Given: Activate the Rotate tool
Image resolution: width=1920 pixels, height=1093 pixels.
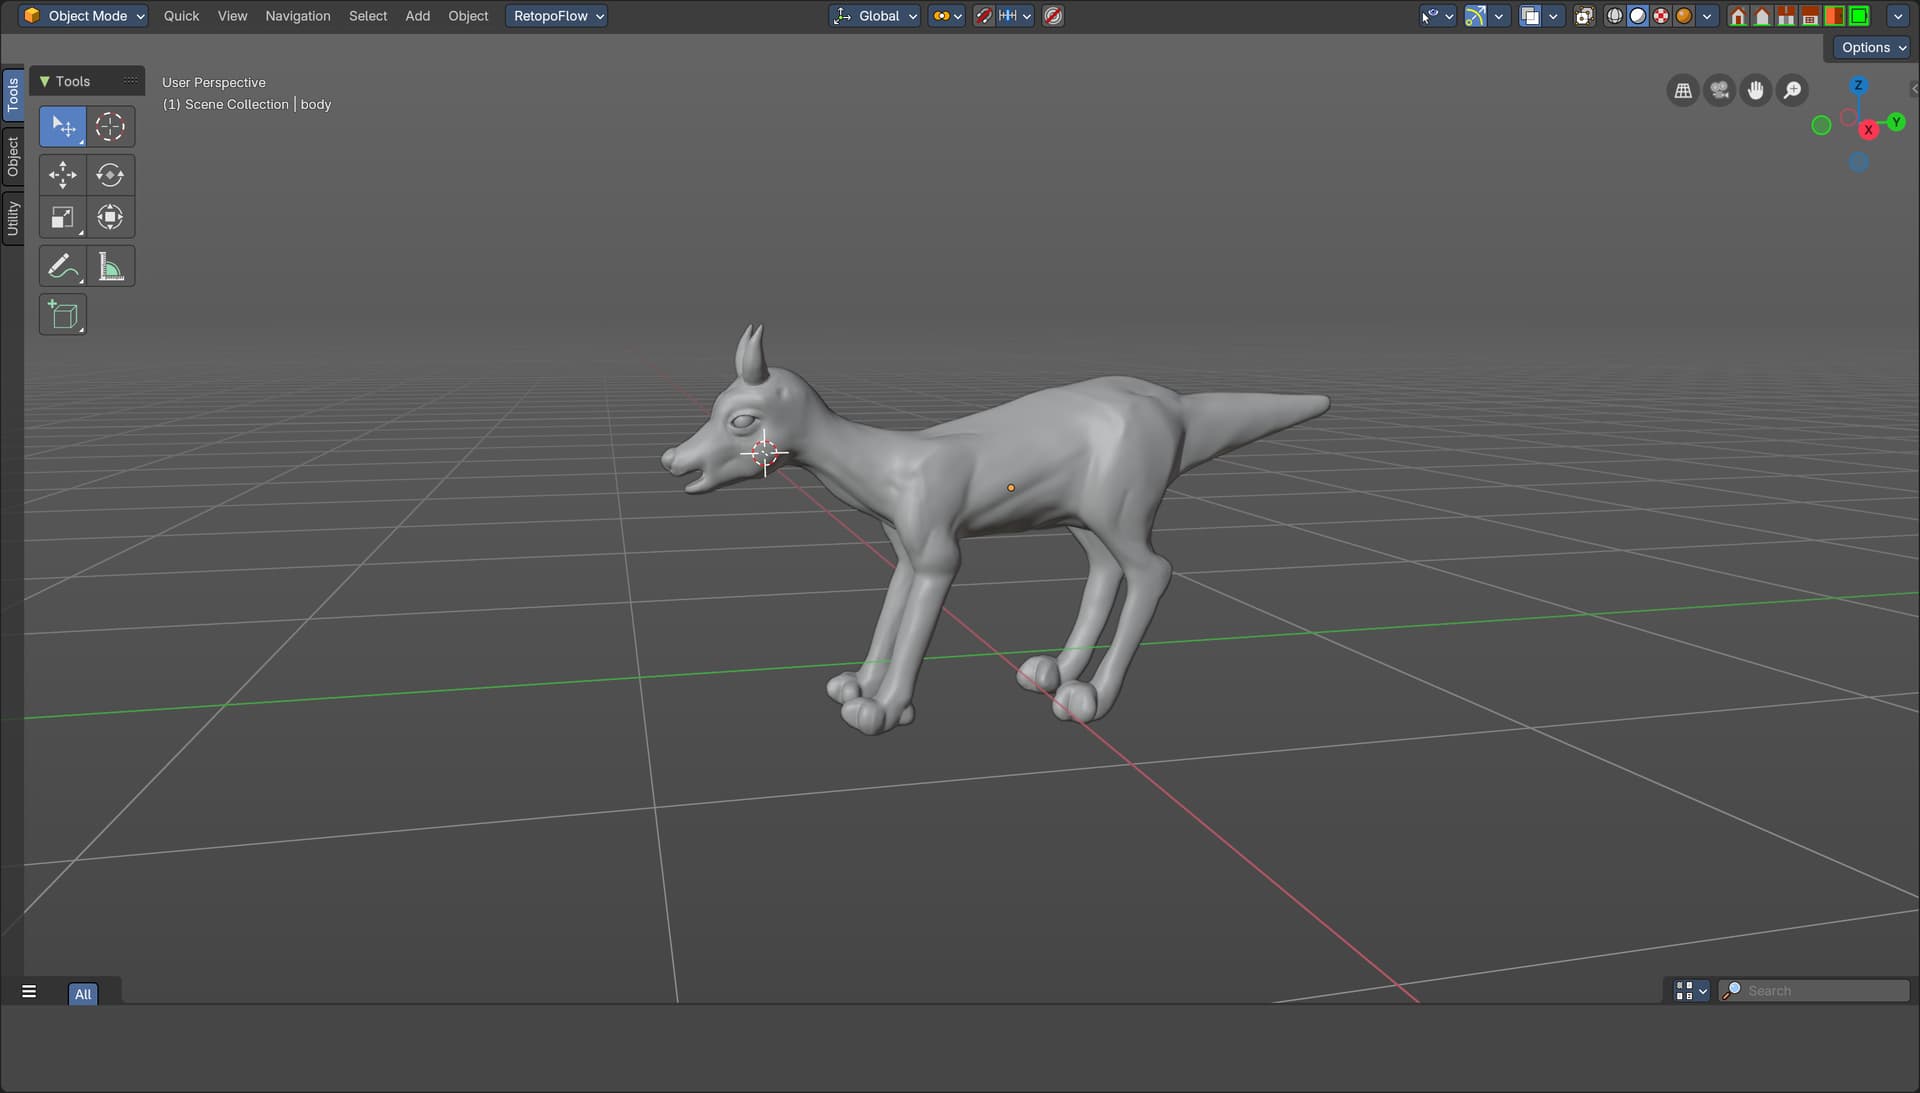Looking at the screenshot, I should click(x=110, y=175).
